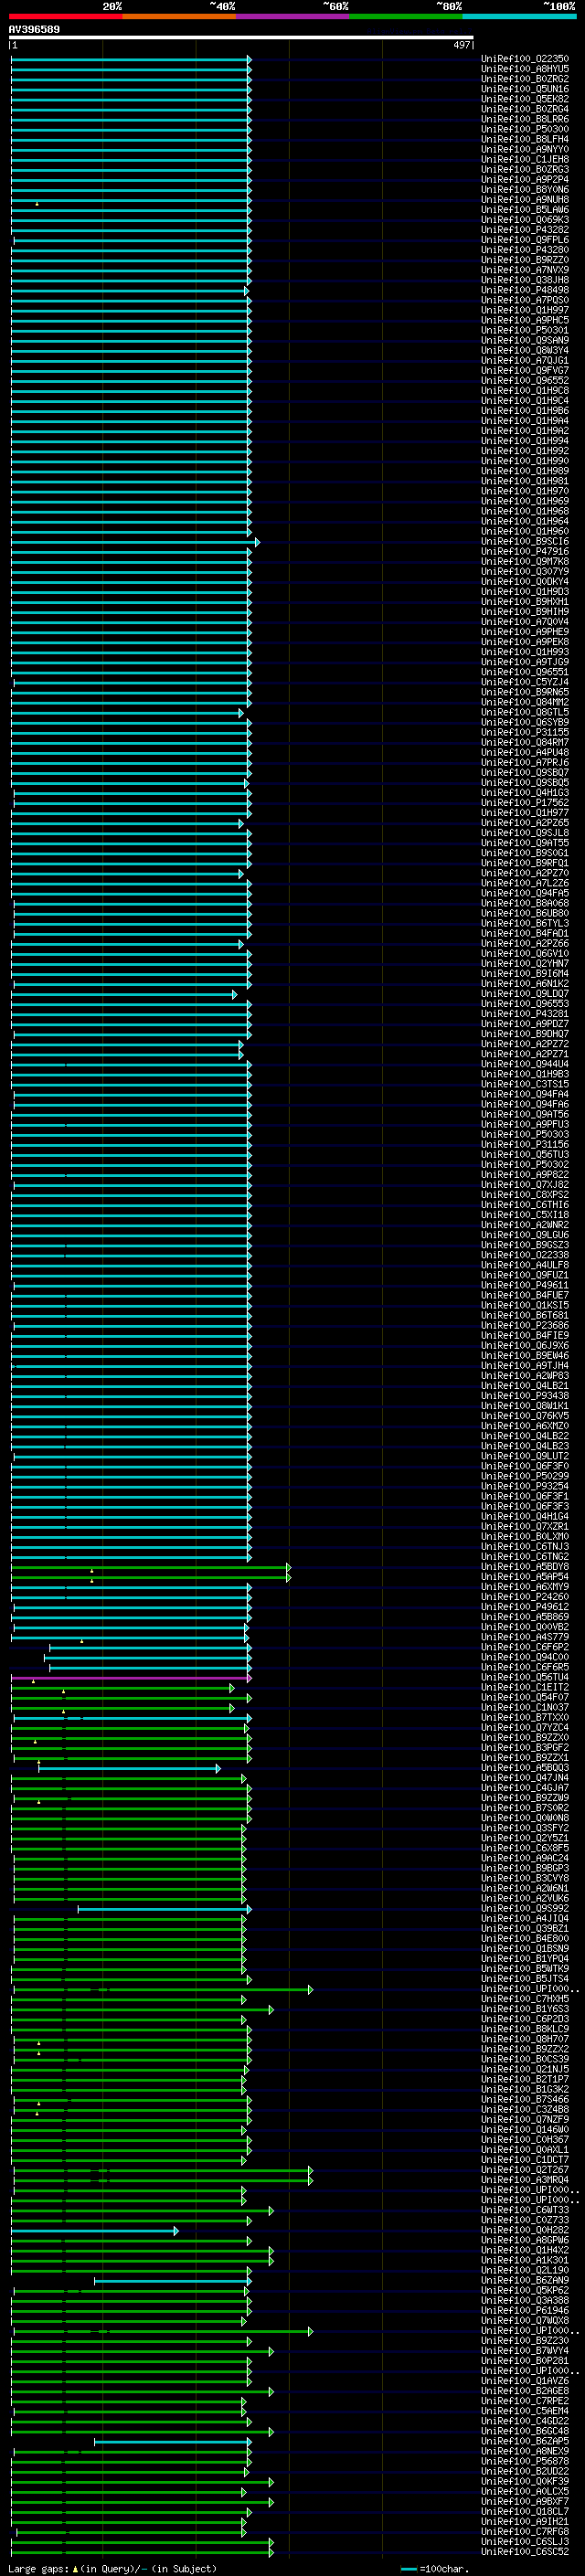Select the UniRef100_A2W6N1 label
The width and height of the screenshot is (585, 2576).
click(525, 1888)
